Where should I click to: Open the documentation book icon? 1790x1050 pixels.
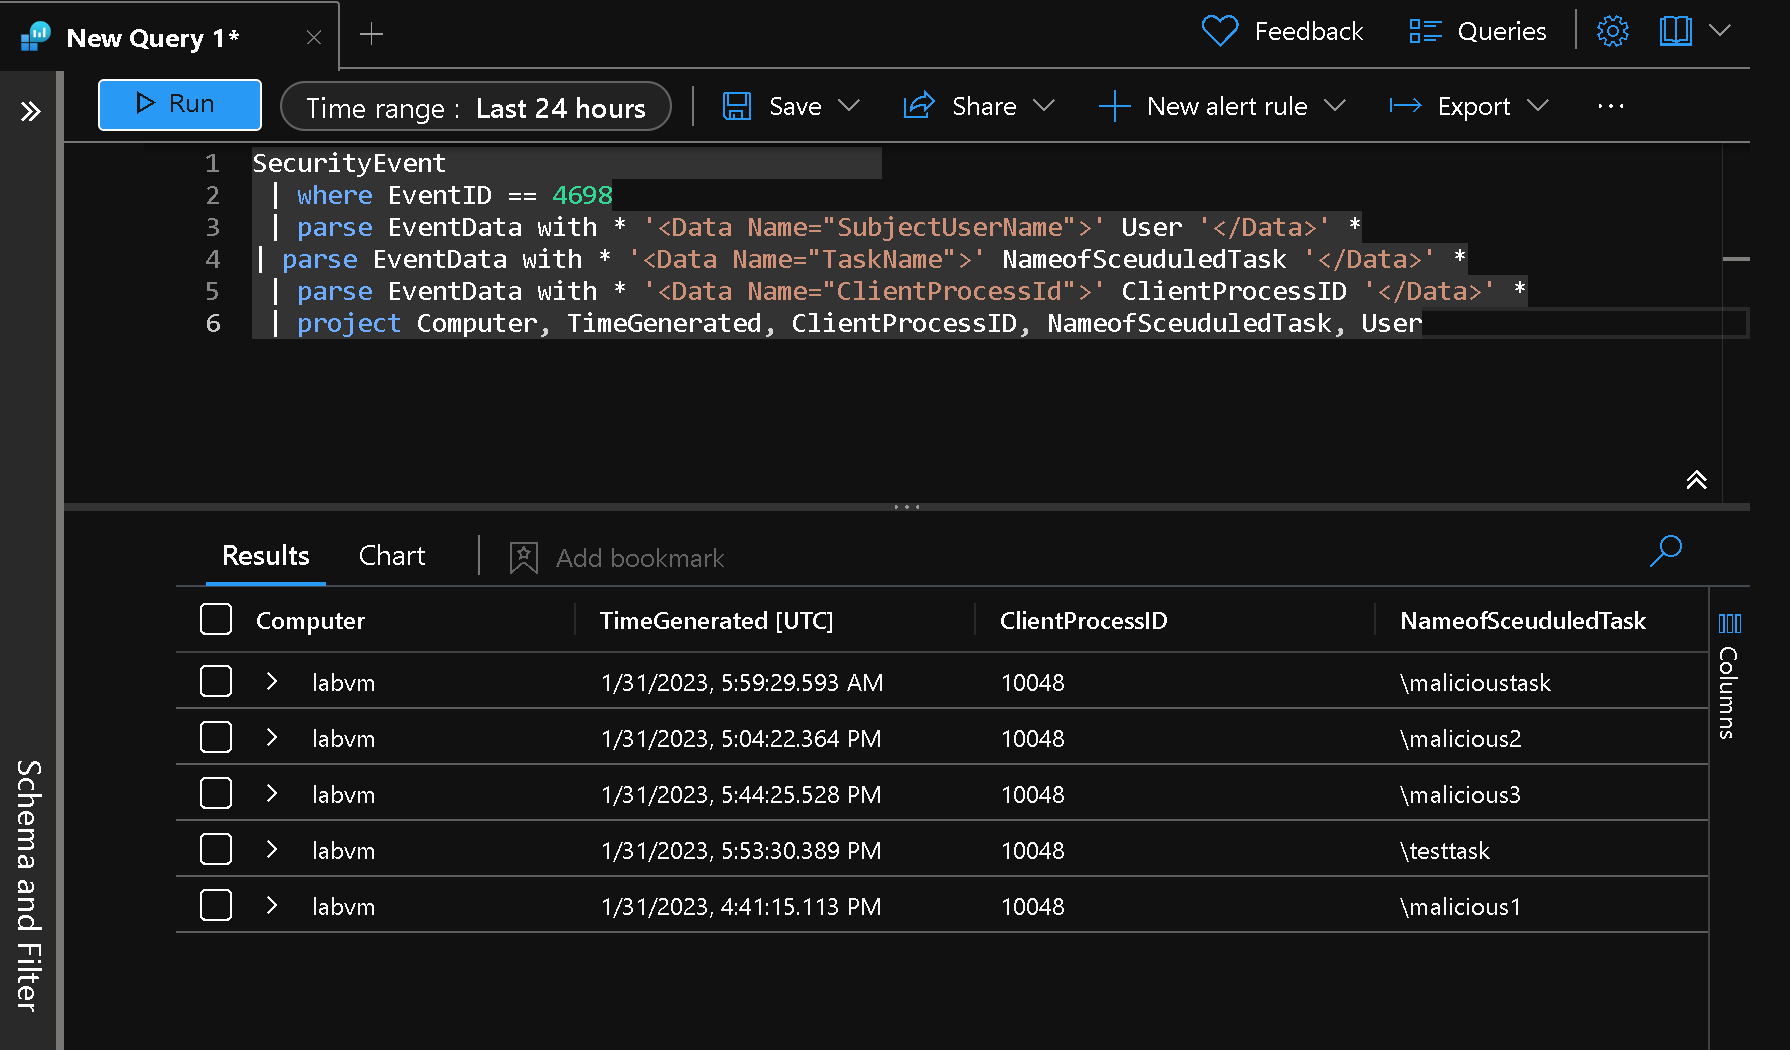click(1676, 31)
